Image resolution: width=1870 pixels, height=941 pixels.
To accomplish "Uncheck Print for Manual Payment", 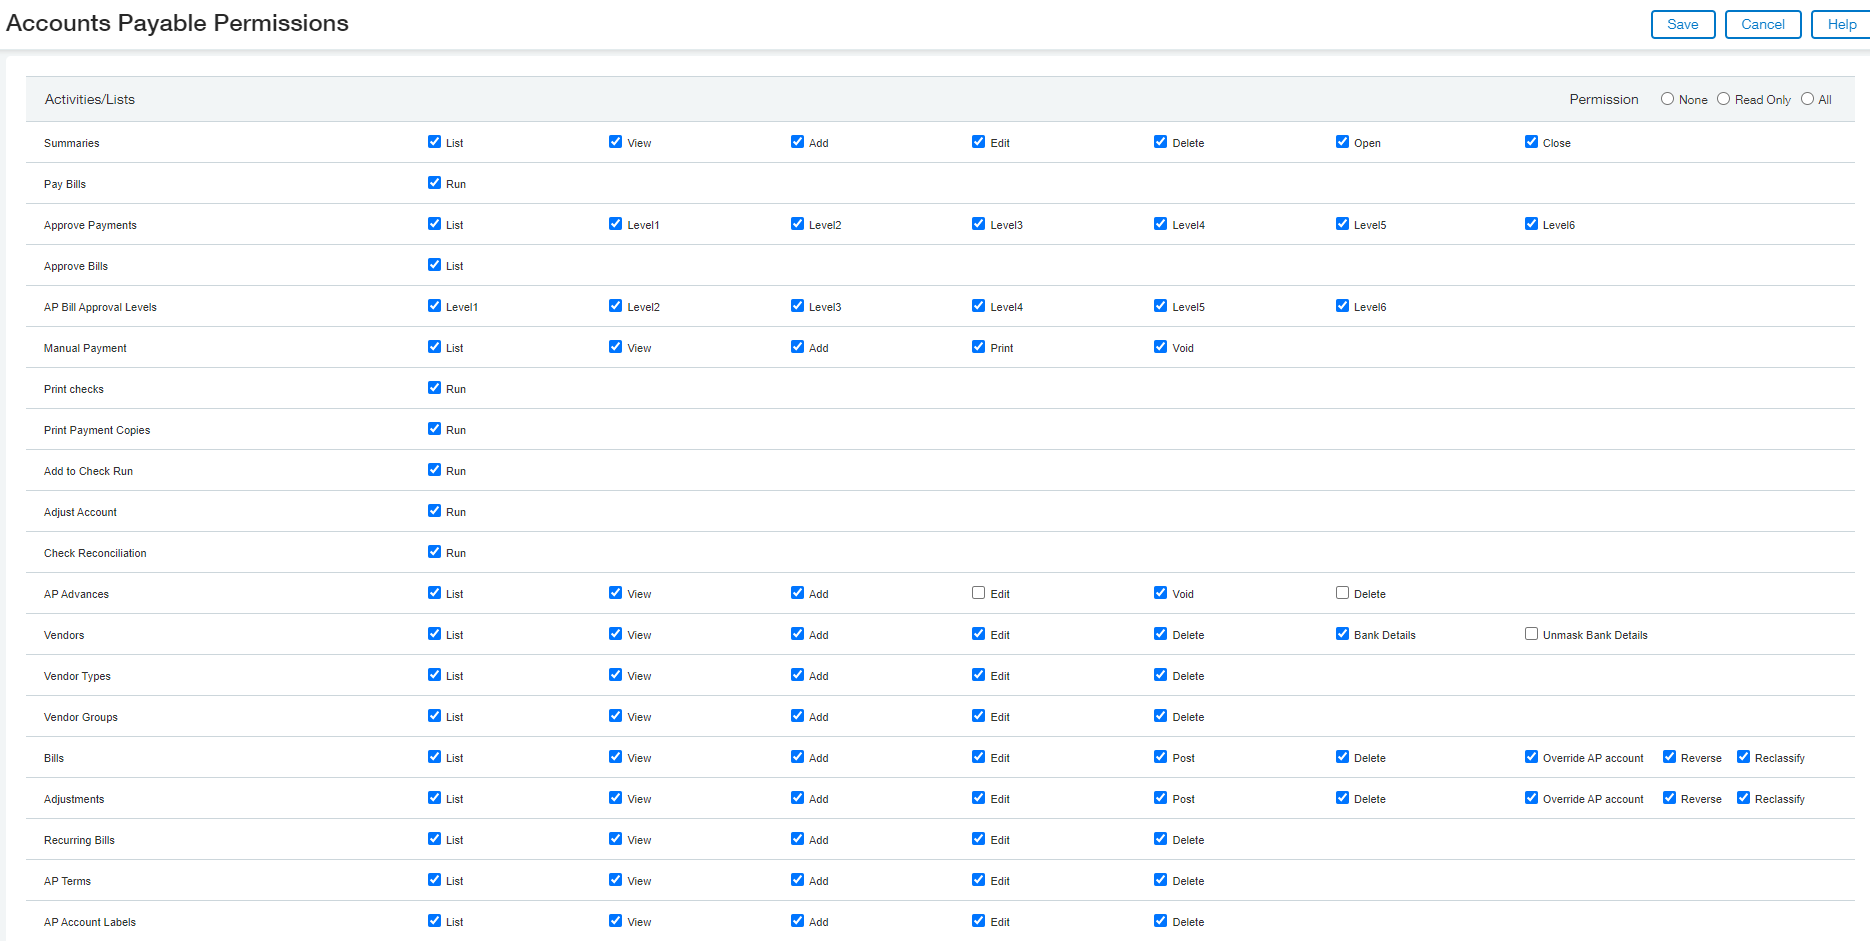I will click(978, 347).
